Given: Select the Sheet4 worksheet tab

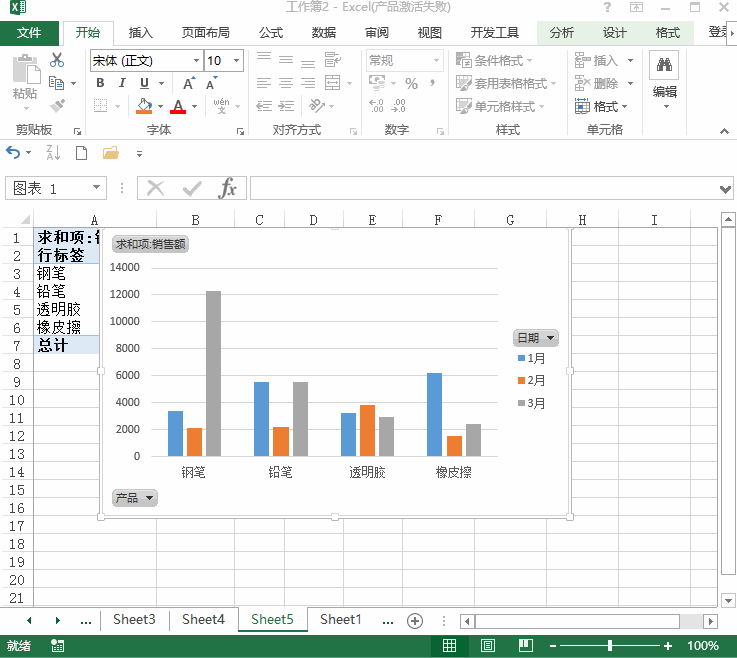Looking at the screenshot, I should click(x=203, y=619).
